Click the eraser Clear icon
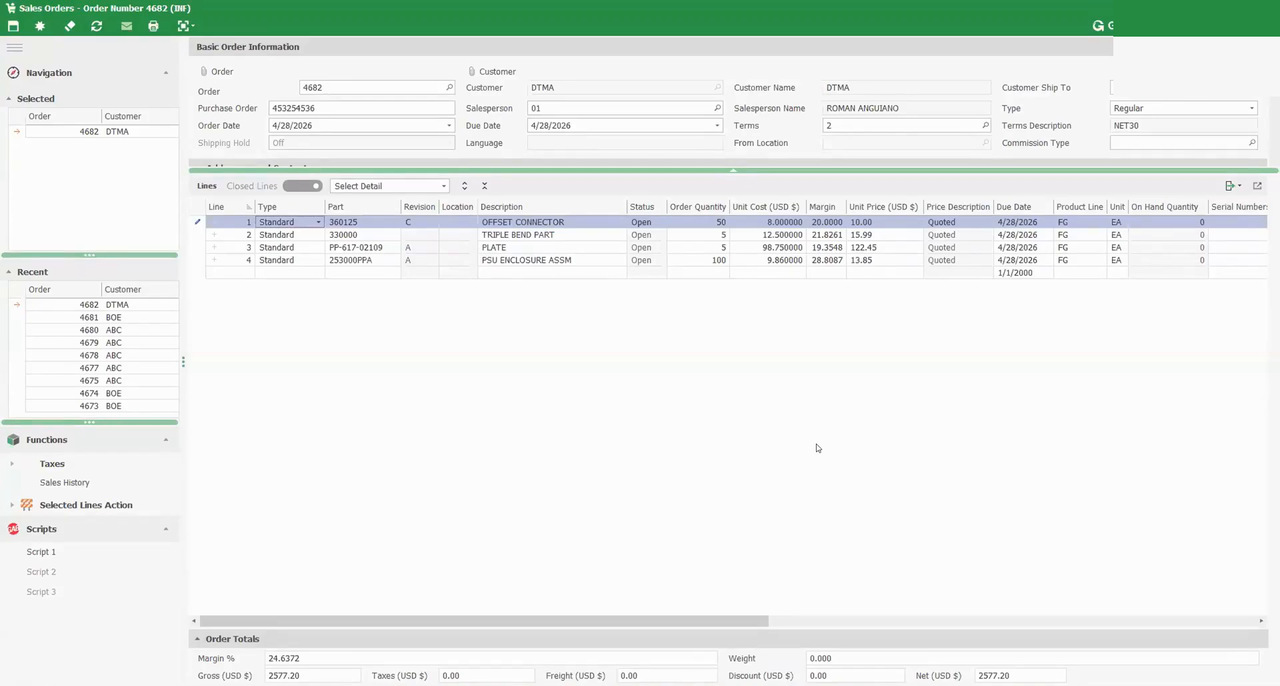1280x686 pixels. 70,26
